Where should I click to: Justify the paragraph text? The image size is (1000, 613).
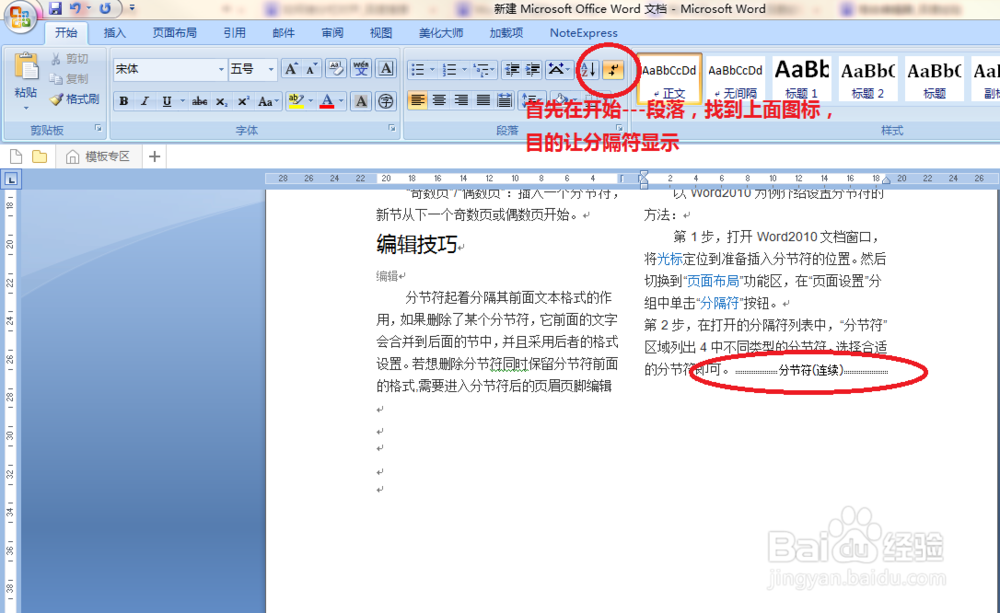tap(483, 100)
